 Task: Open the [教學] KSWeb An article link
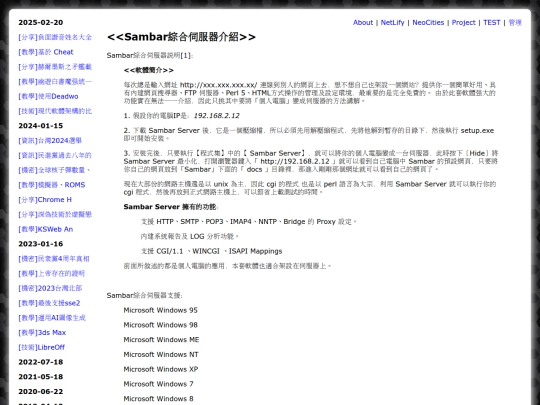click(46, 229)
